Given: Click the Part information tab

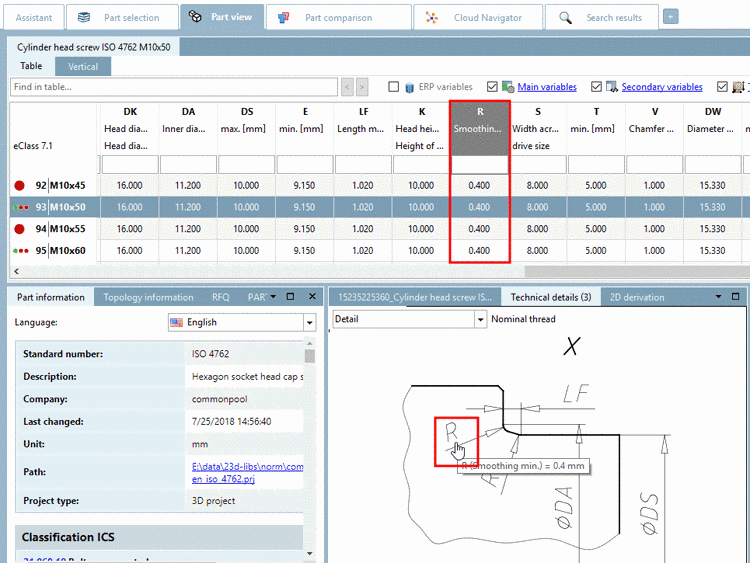Looking at the screenshot, I should tap(51, 297).
